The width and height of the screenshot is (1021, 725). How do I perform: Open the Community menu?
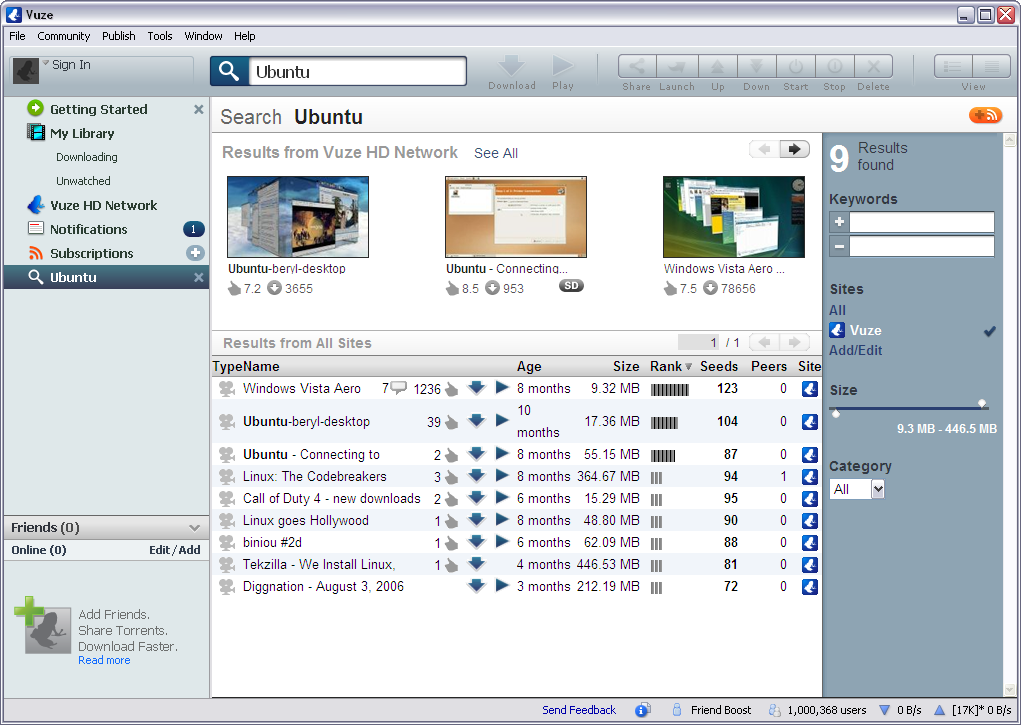coord(64,36)
